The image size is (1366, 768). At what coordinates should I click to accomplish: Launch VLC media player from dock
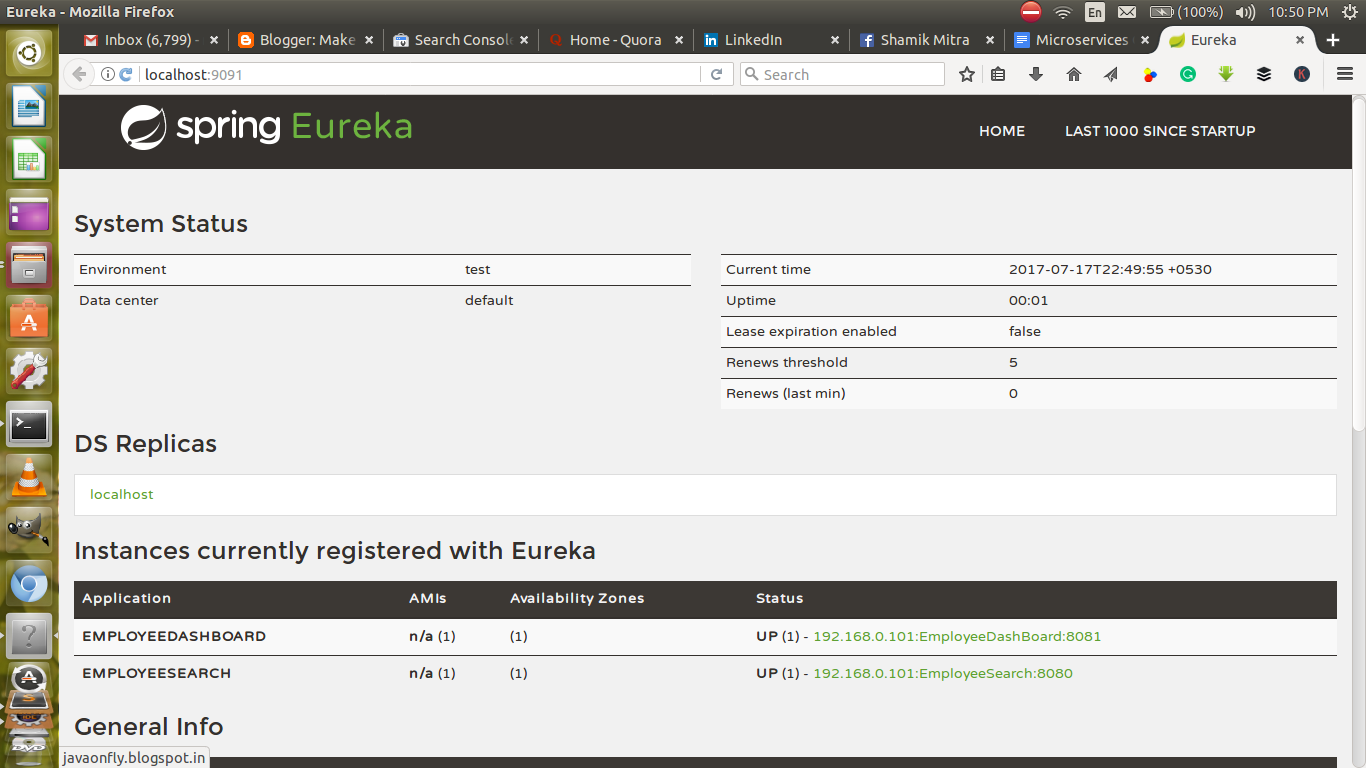(29, 478)
